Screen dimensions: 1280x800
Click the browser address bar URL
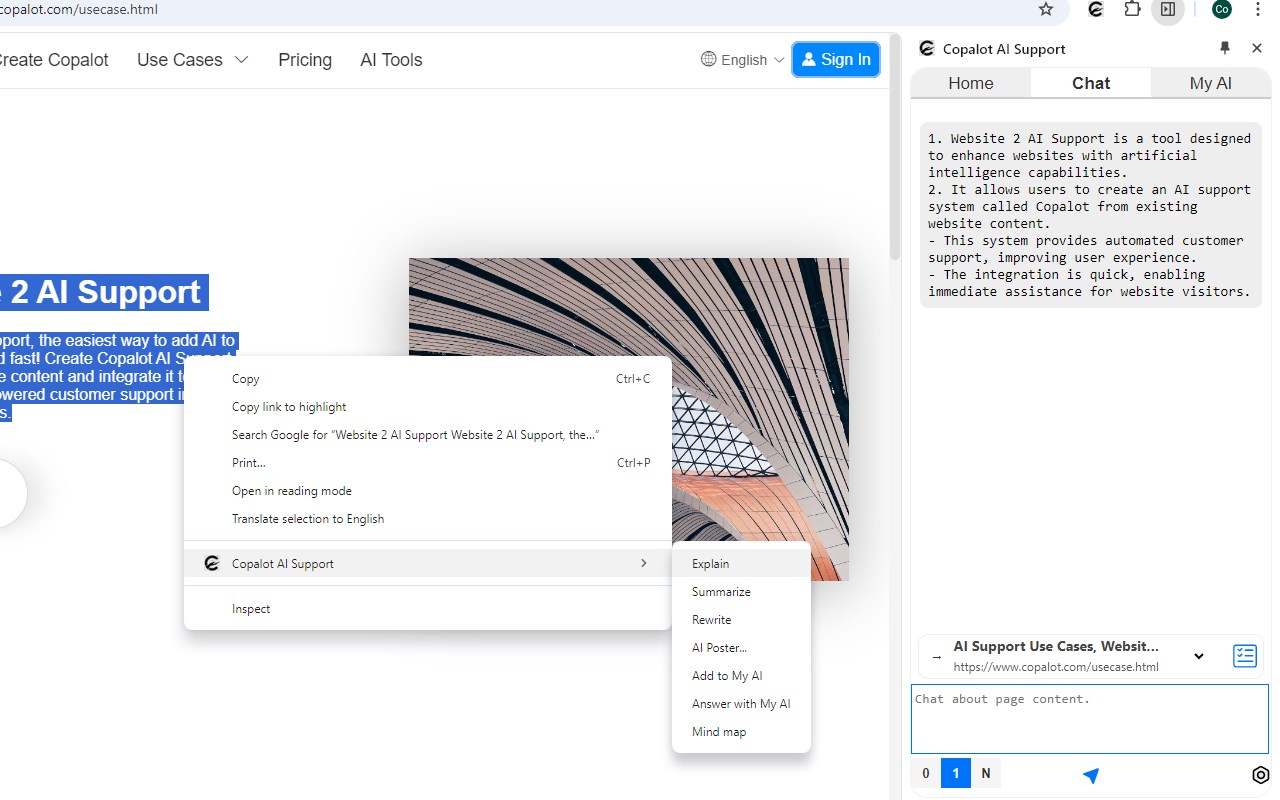(x=79, y=9)
